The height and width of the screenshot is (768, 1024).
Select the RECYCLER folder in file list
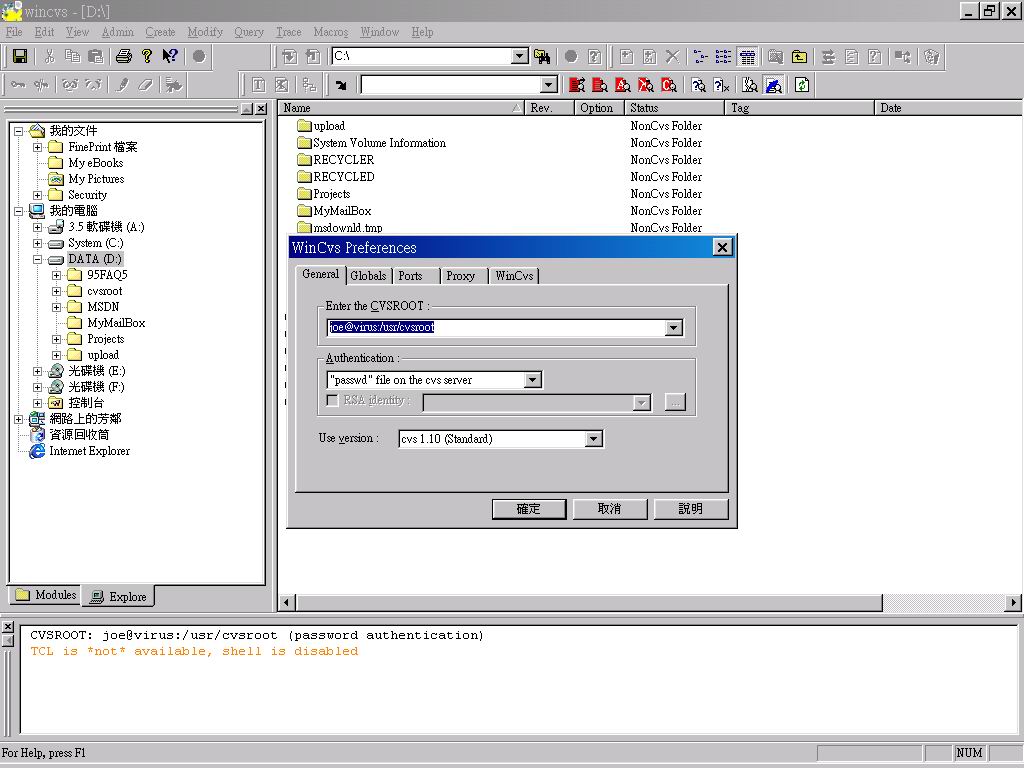pyautogui.click(x=344, y=160)
